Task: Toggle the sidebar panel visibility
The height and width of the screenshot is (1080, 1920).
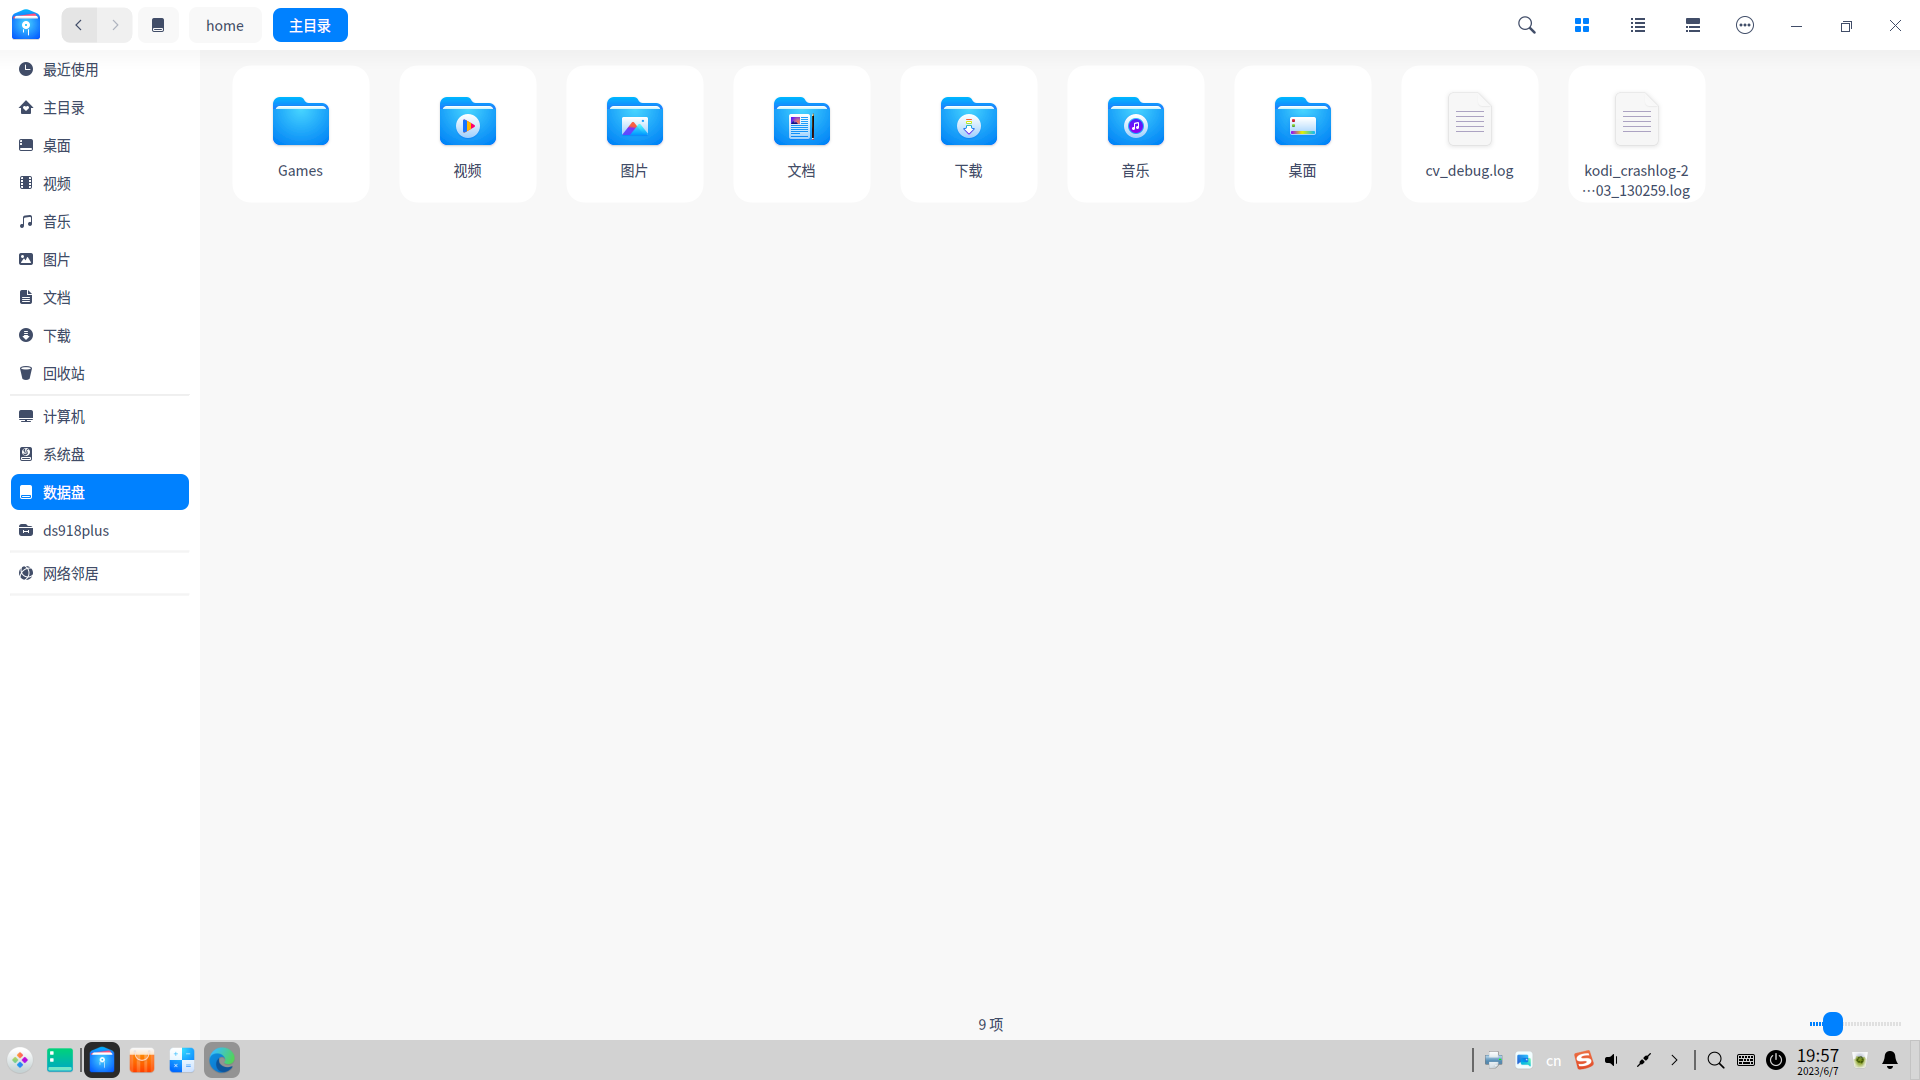Action: pos(157,24)
